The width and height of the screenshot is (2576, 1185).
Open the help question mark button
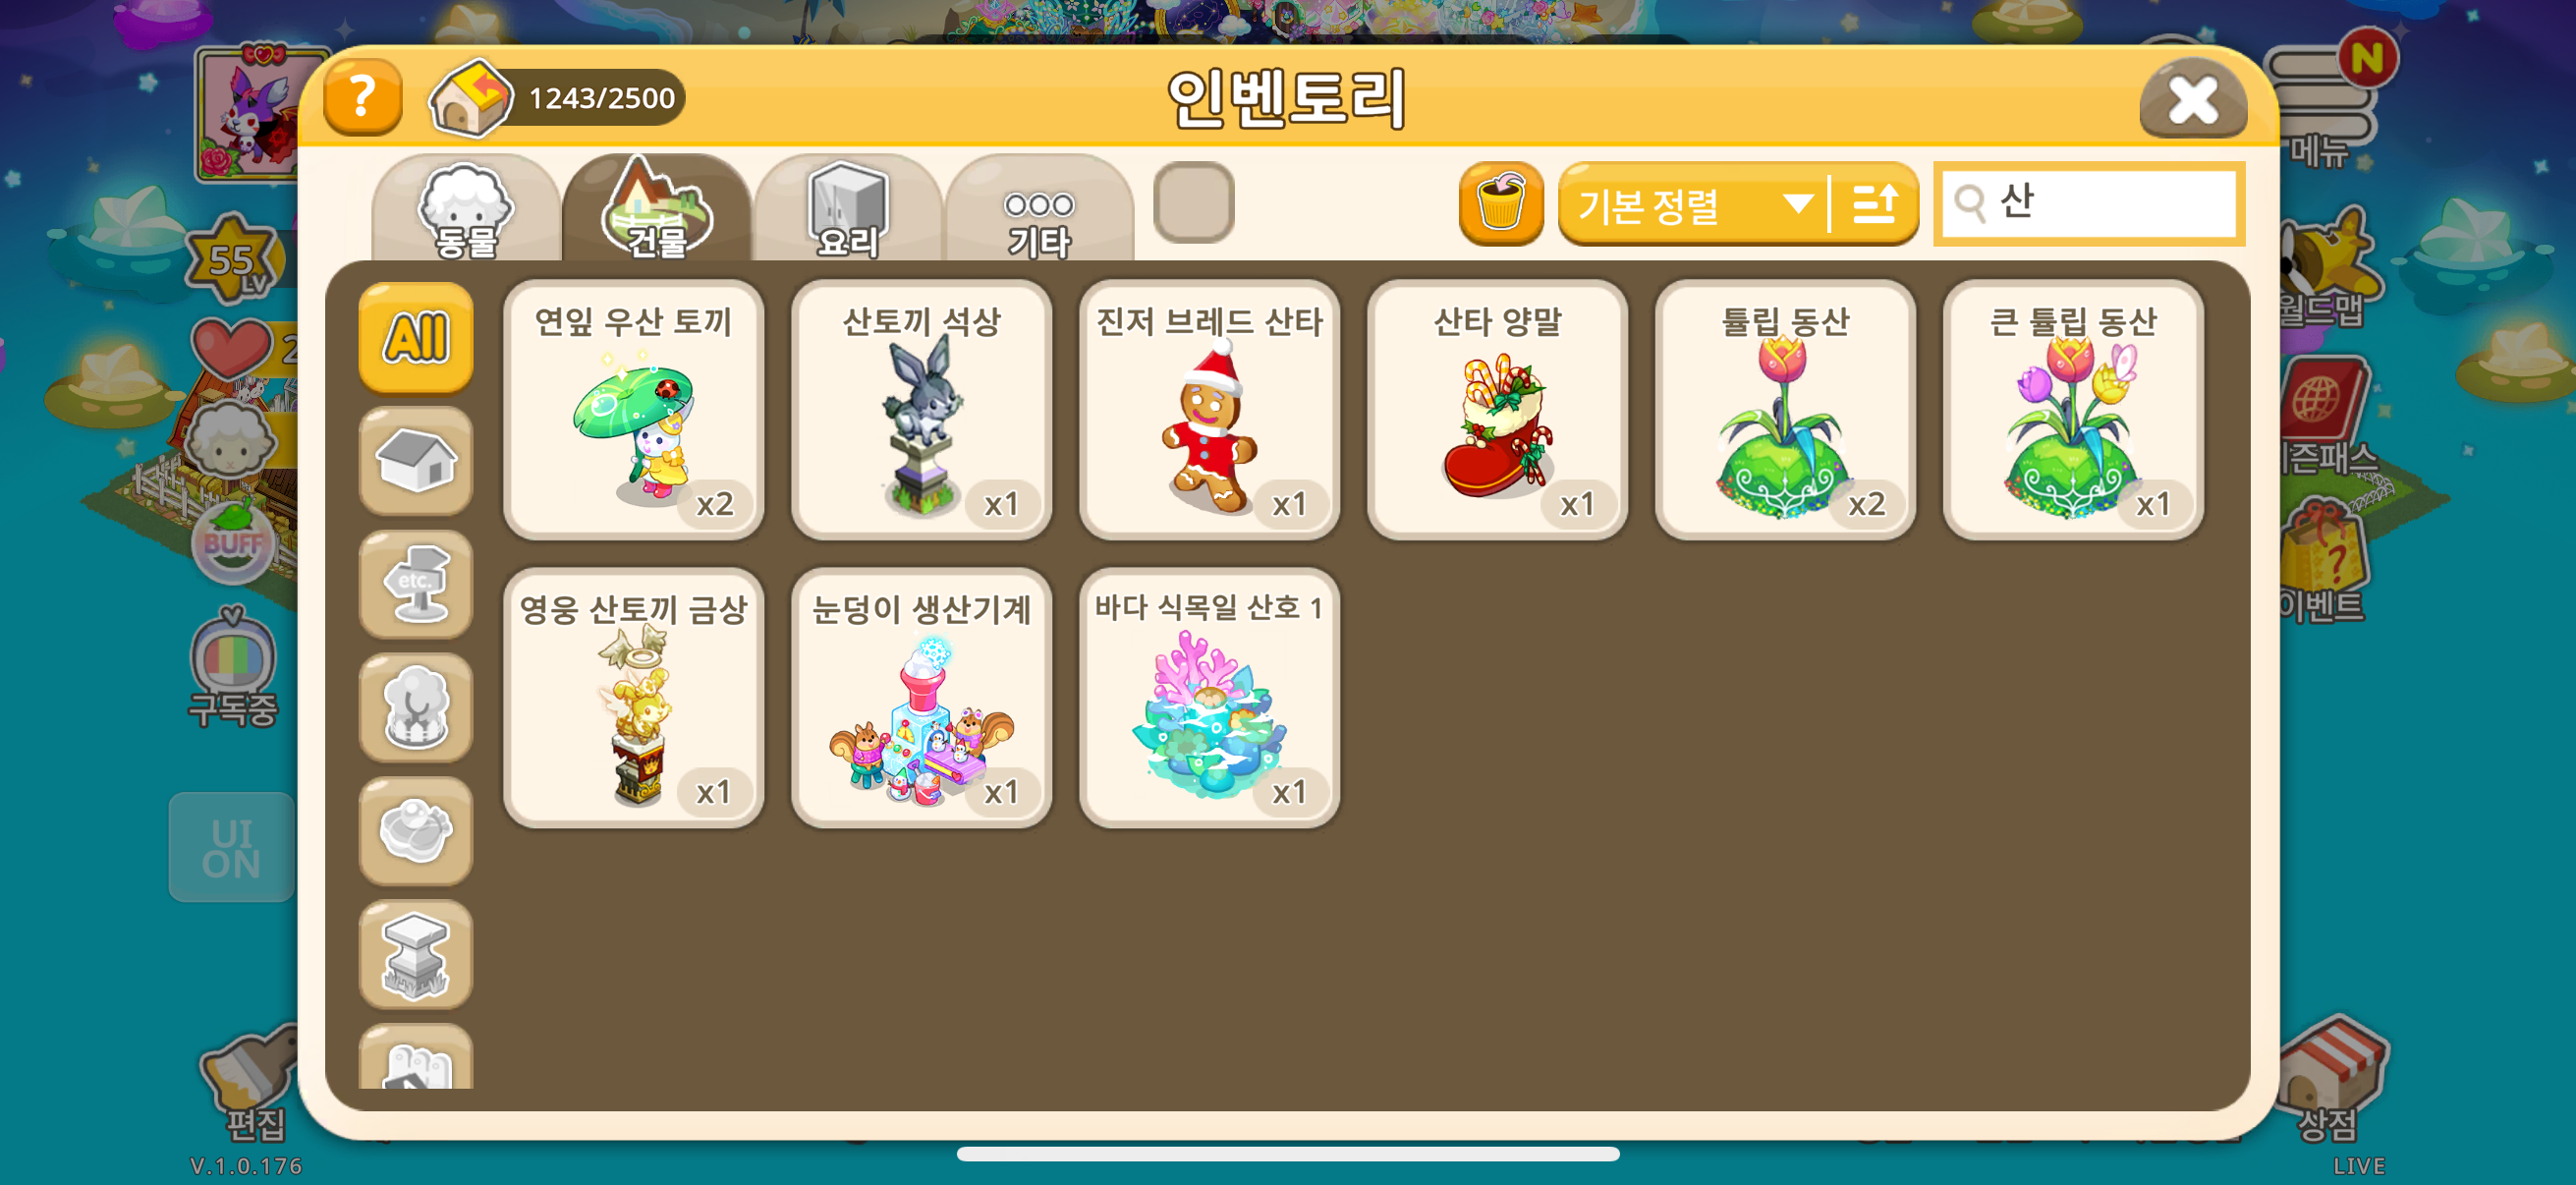tap(362, 97)
